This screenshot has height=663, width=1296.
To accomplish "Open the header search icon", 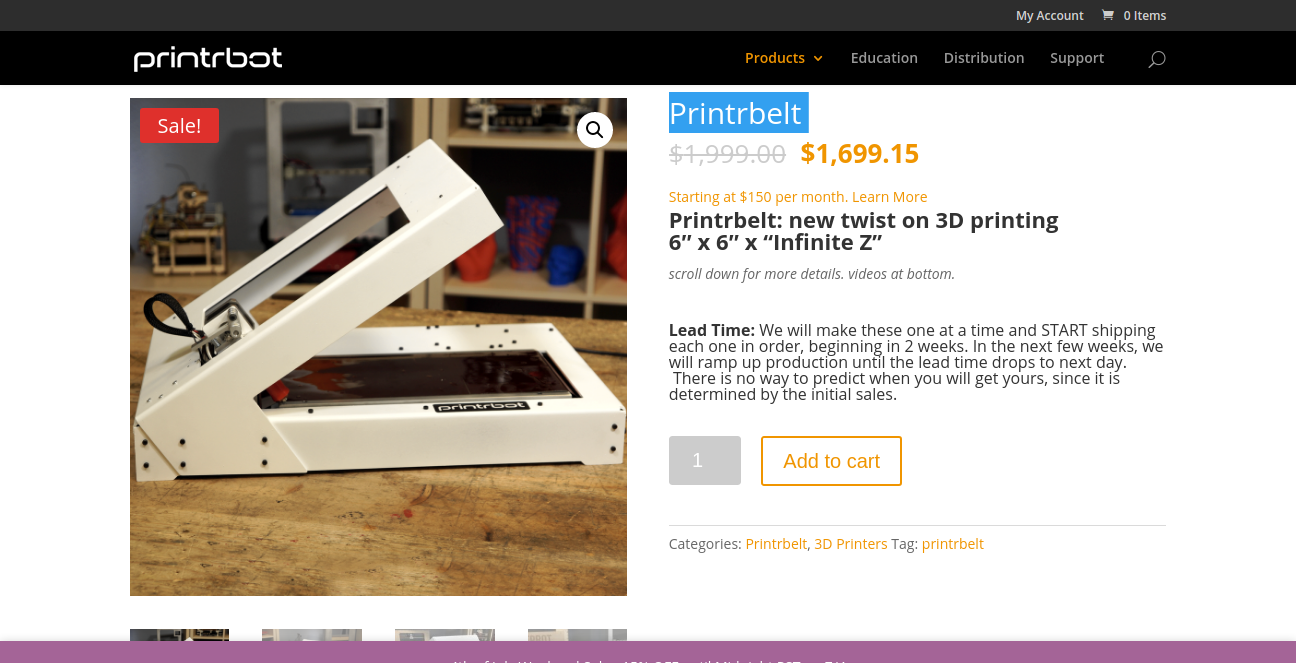I will point(1157,59).
